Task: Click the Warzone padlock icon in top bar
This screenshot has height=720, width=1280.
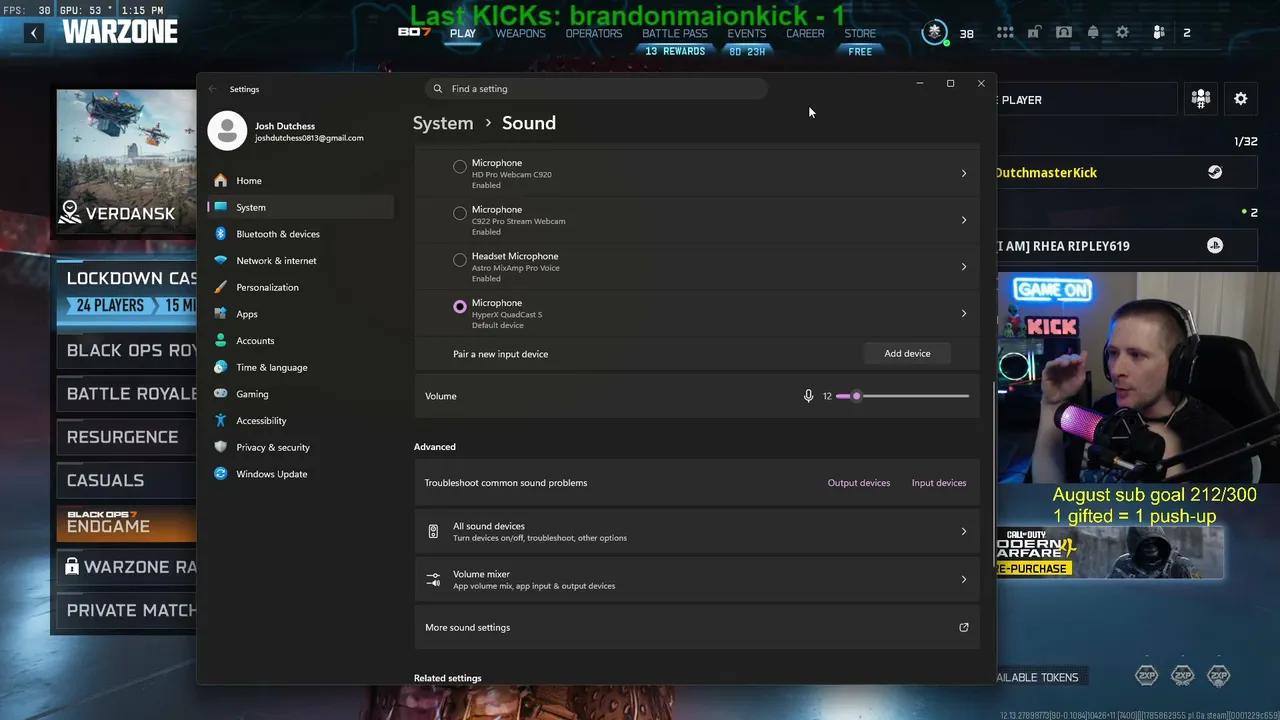Action: [x=1034, y=33]
